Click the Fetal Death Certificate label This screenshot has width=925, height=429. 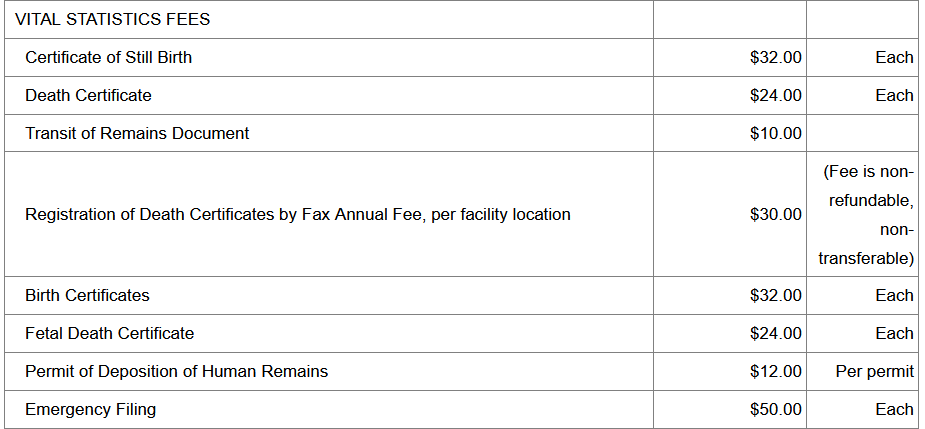point(109,333)
